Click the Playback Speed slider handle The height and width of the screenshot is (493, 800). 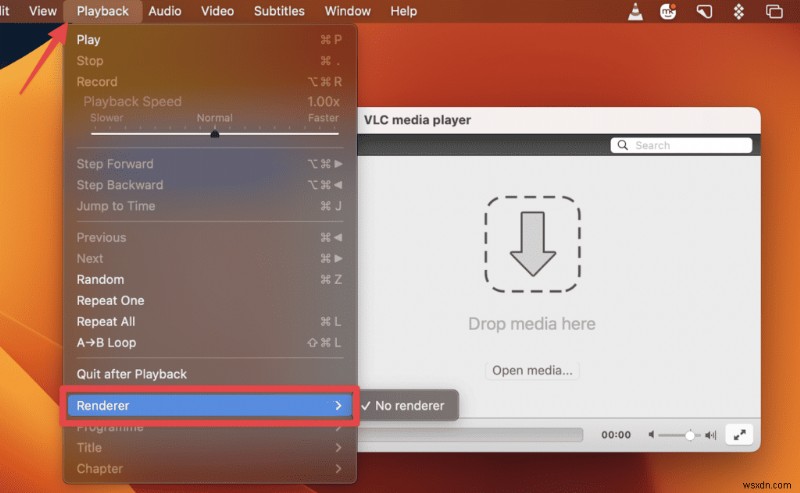[x=215, y=134]
